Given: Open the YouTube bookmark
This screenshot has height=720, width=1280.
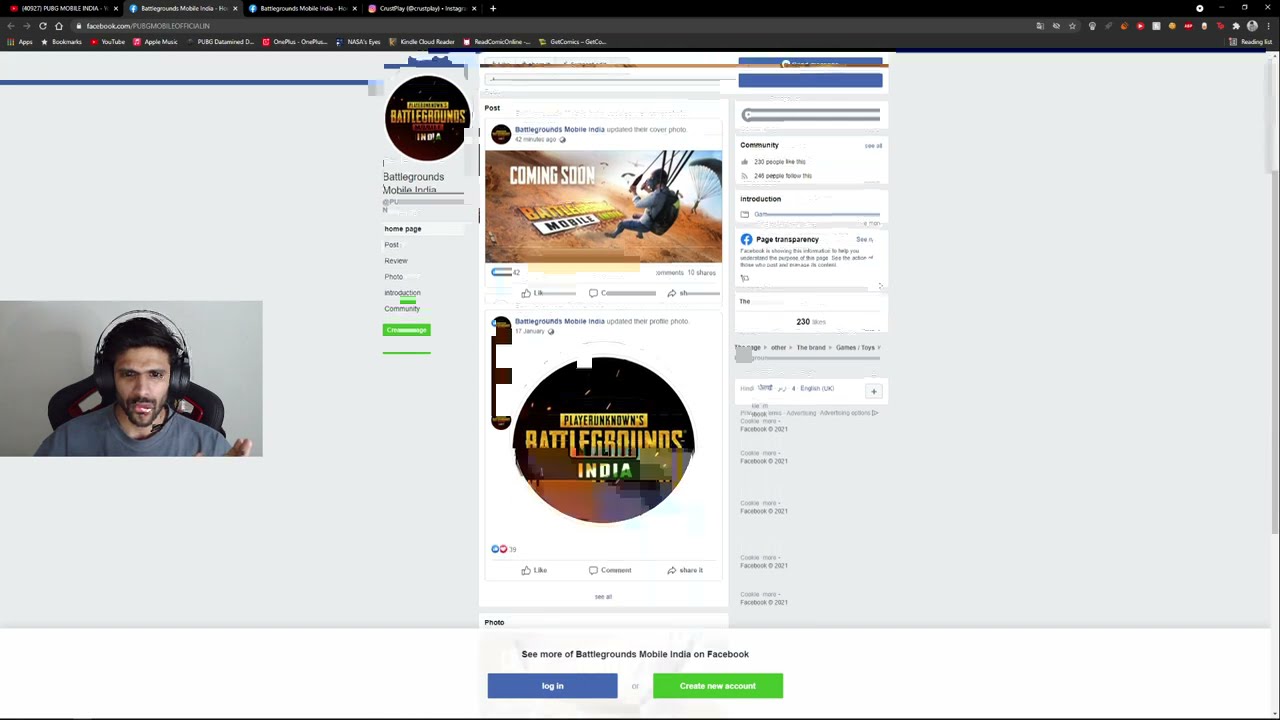Looking at the screenshot, I should coord(108,42).
